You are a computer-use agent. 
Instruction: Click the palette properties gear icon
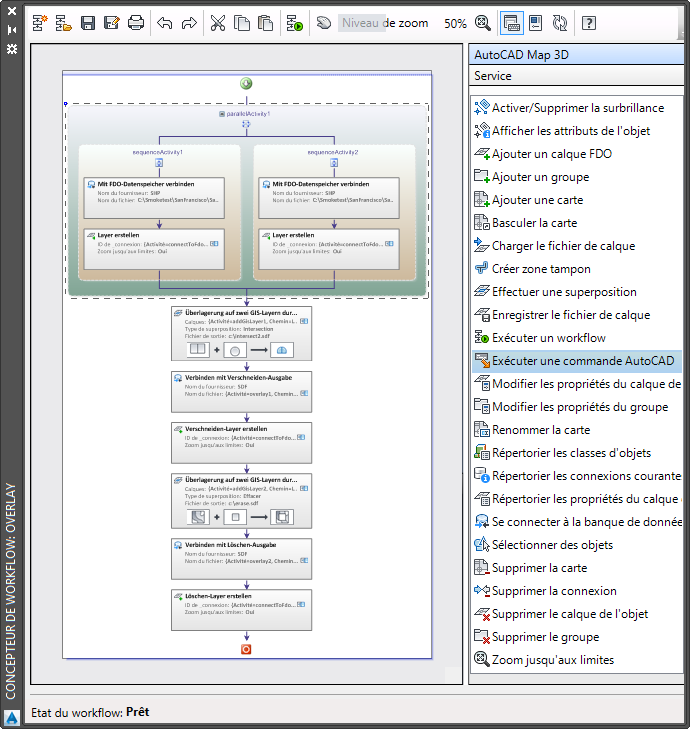[12, 49]
